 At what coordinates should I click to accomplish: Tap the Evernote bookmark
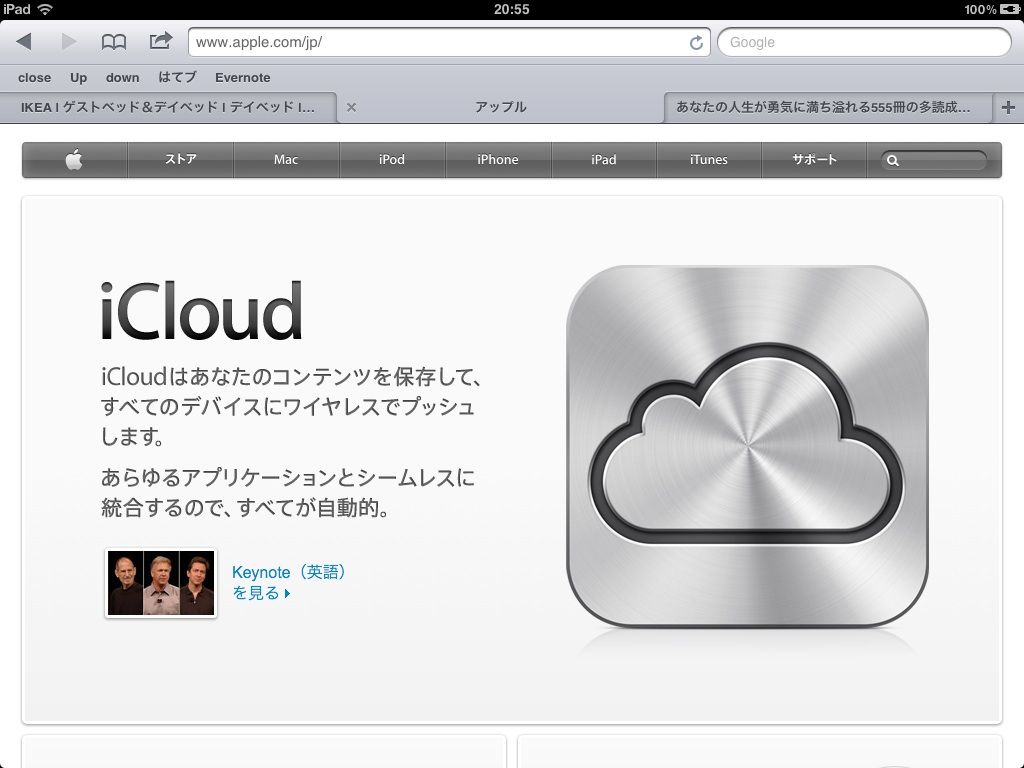point(243,78)
